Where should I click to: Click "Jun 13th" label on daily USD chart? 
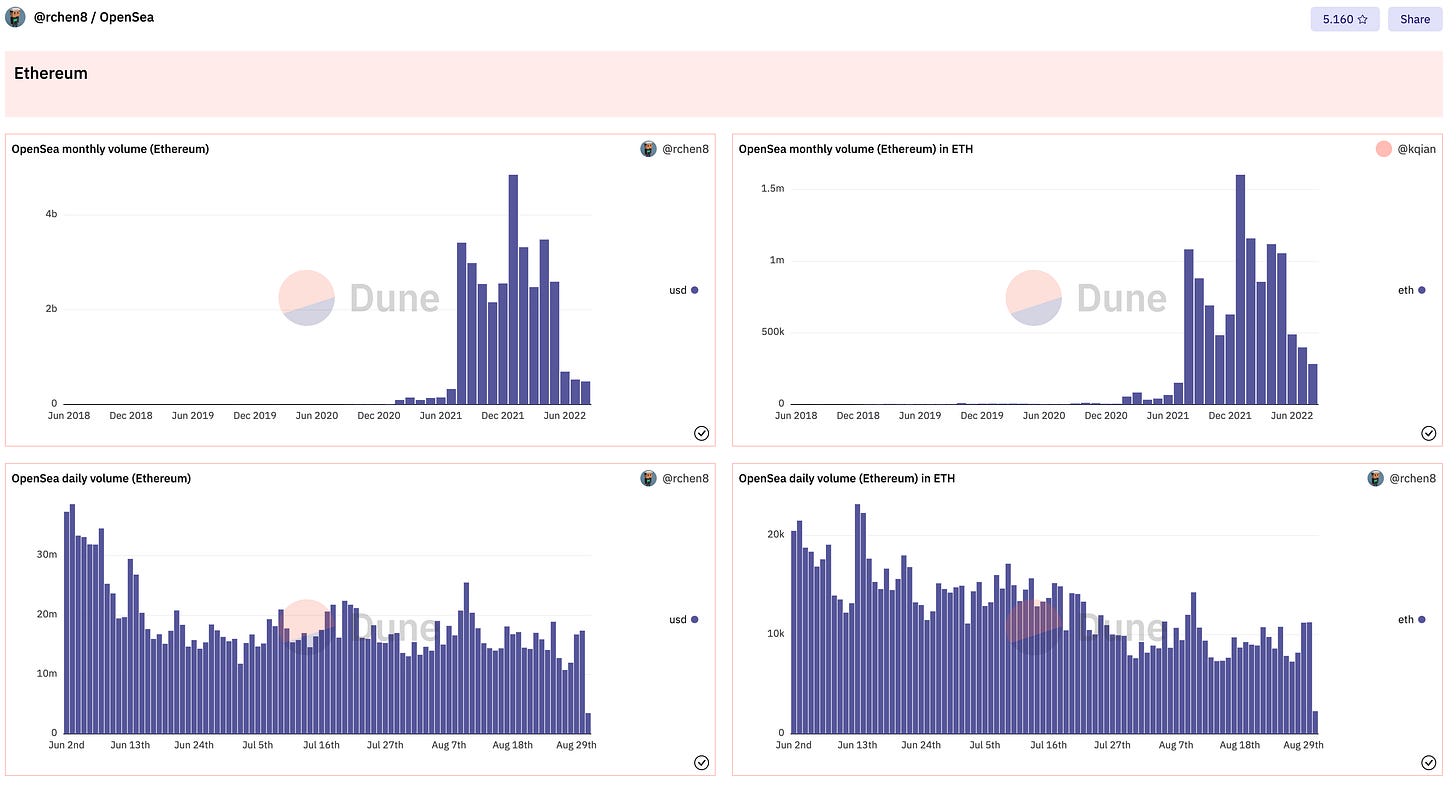tap(131, 745)
